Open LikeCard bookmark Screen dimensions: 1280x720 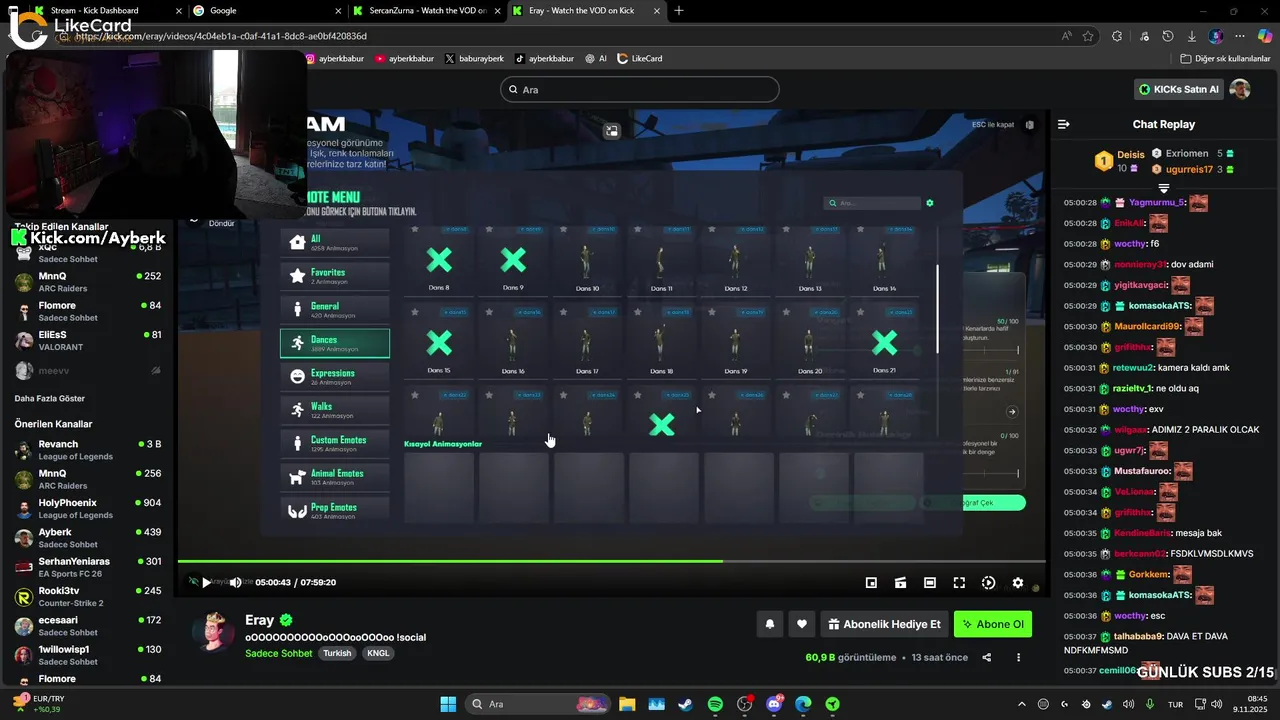click(x=639, y=58)
